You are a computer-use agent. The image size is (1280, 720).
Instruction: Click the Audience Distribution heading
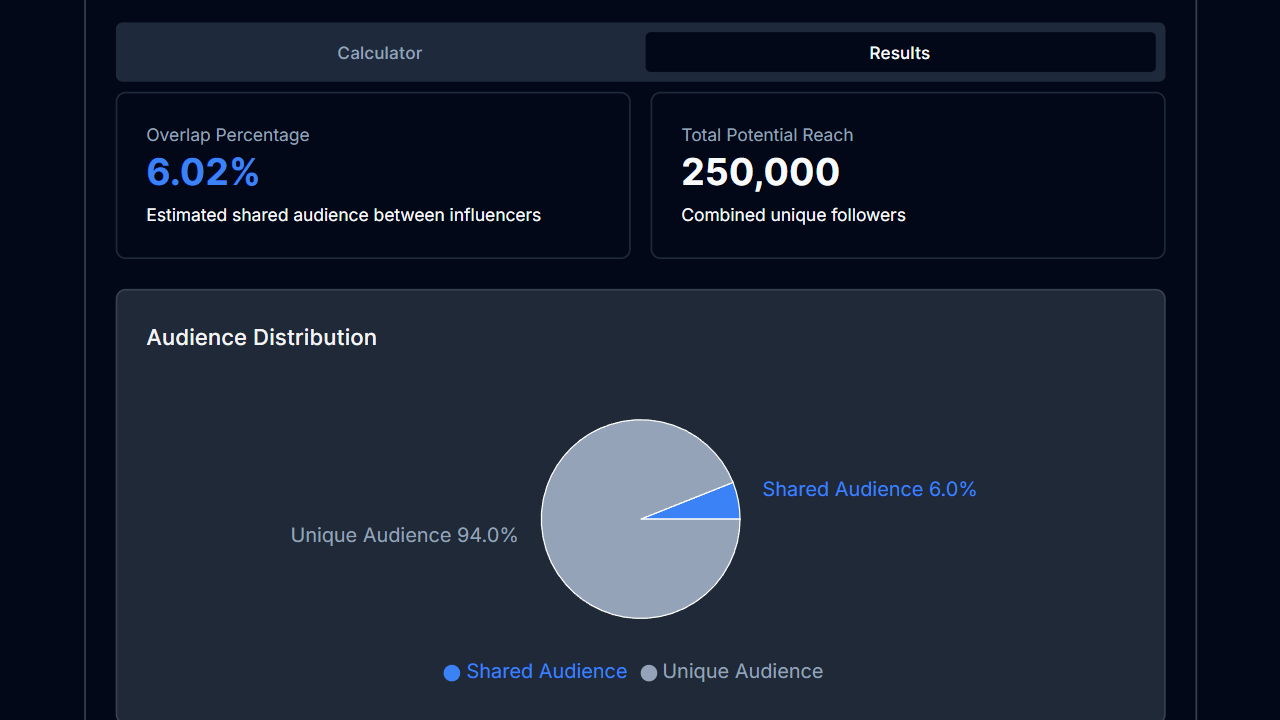[x=261, y=337]
